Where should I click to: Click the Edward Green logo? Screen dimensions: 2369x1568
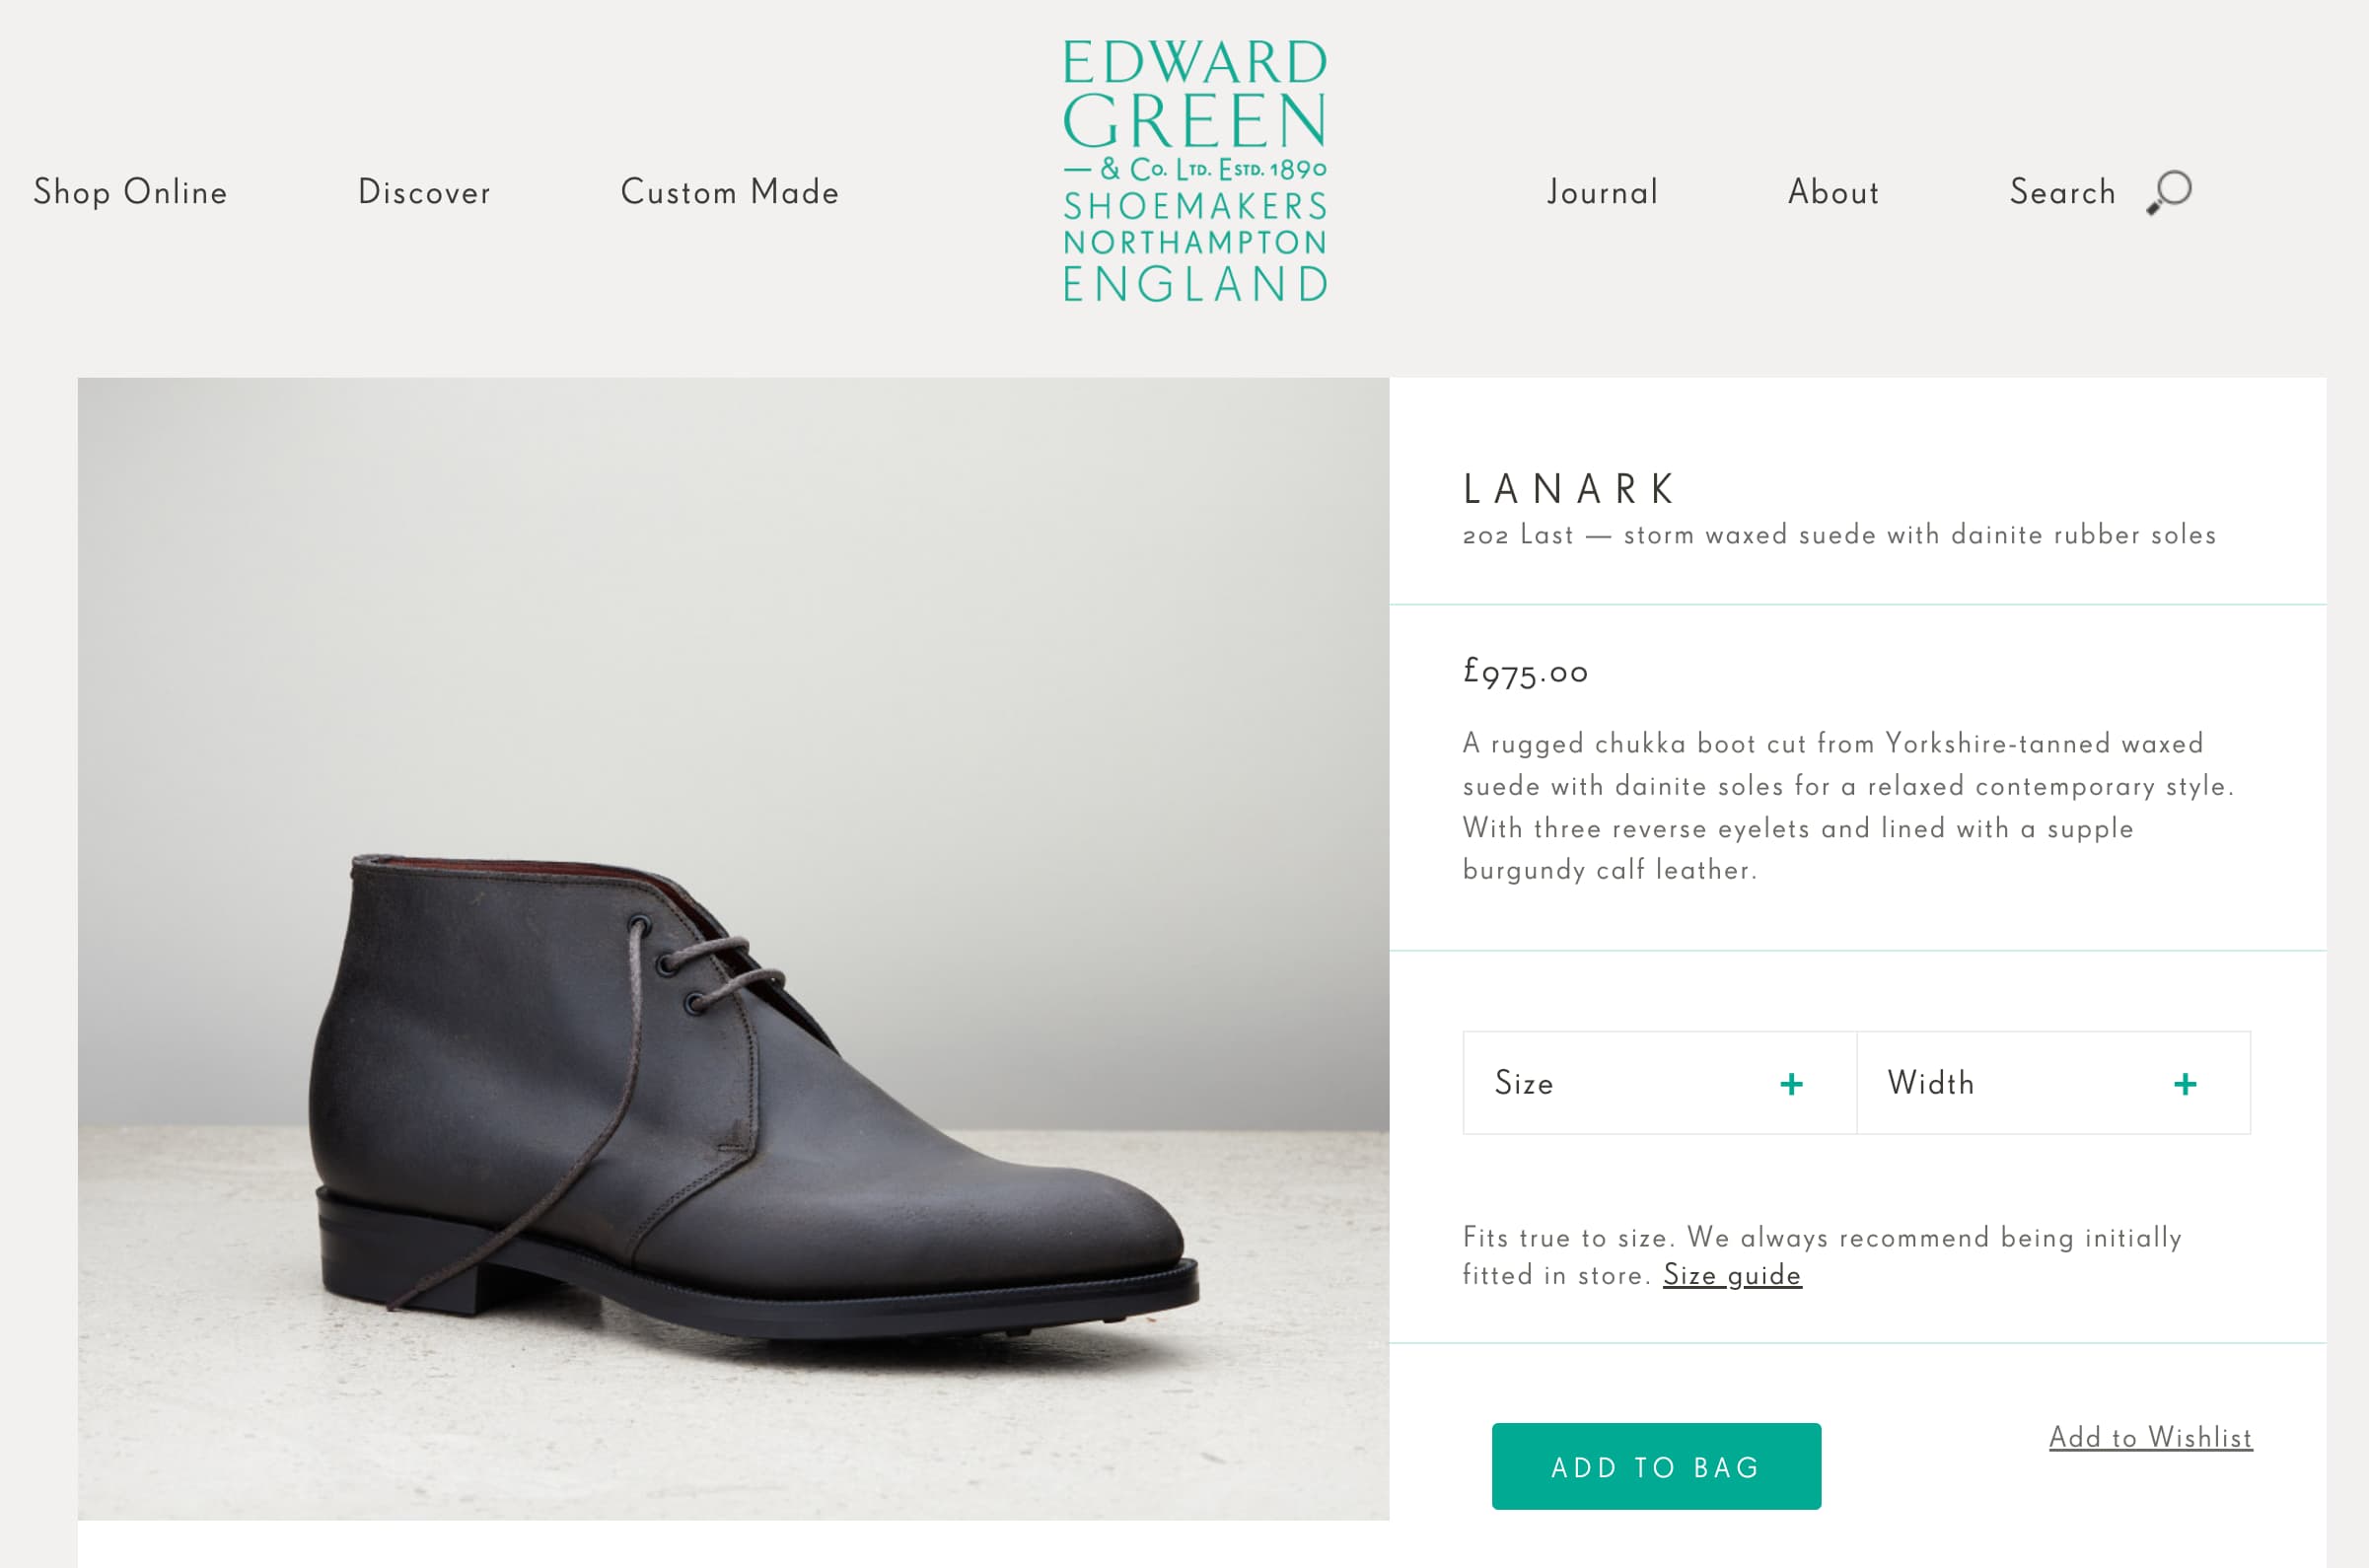tap(1195, 171)
